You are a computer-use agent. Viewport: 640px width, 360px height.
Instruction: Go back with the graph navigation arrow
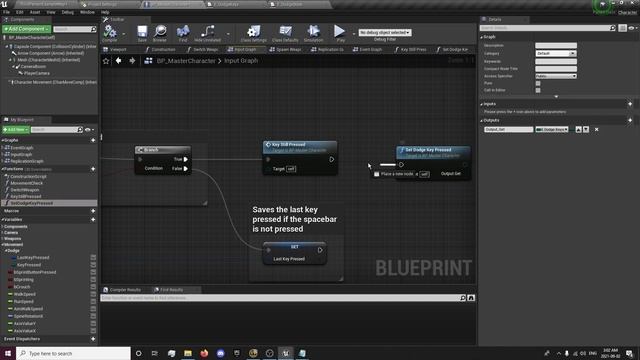point(118,61)
